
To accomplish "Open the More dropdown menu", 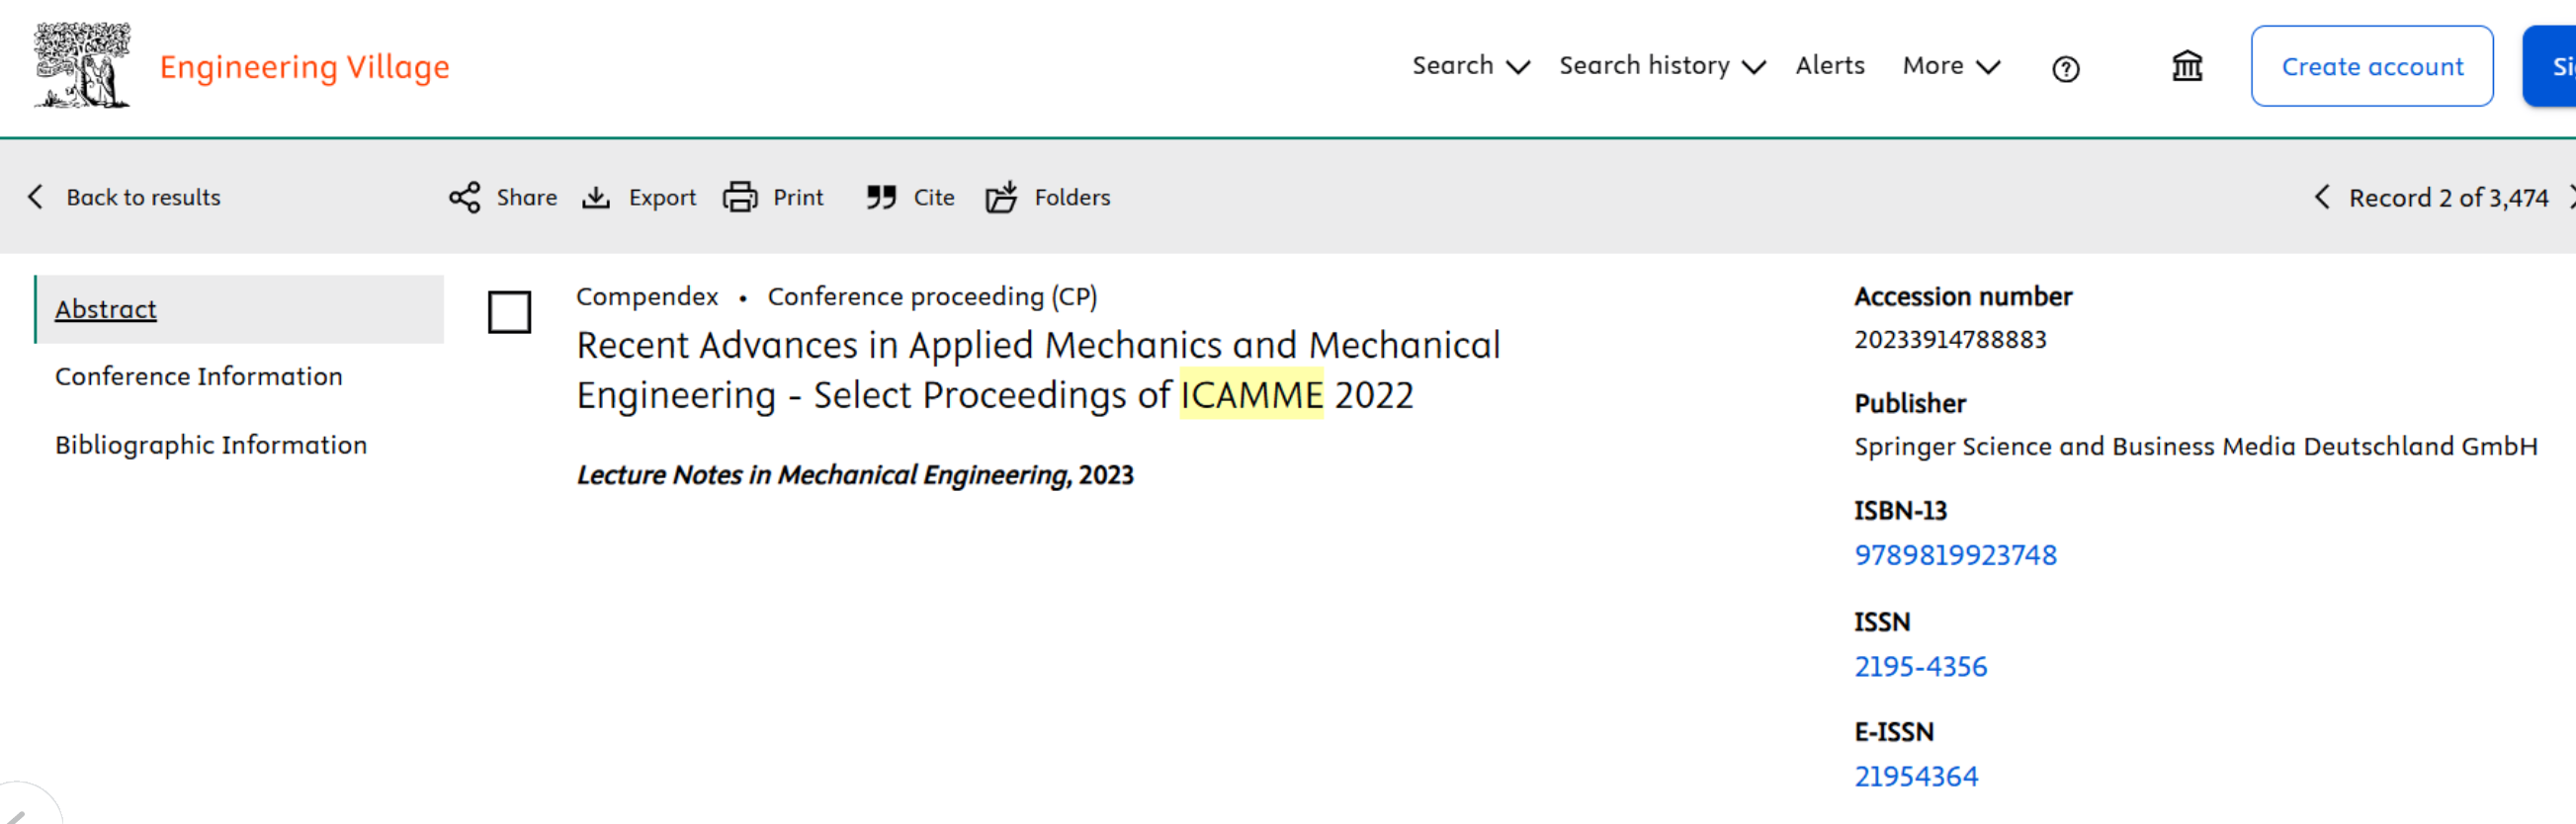I will coord(1950,66).
